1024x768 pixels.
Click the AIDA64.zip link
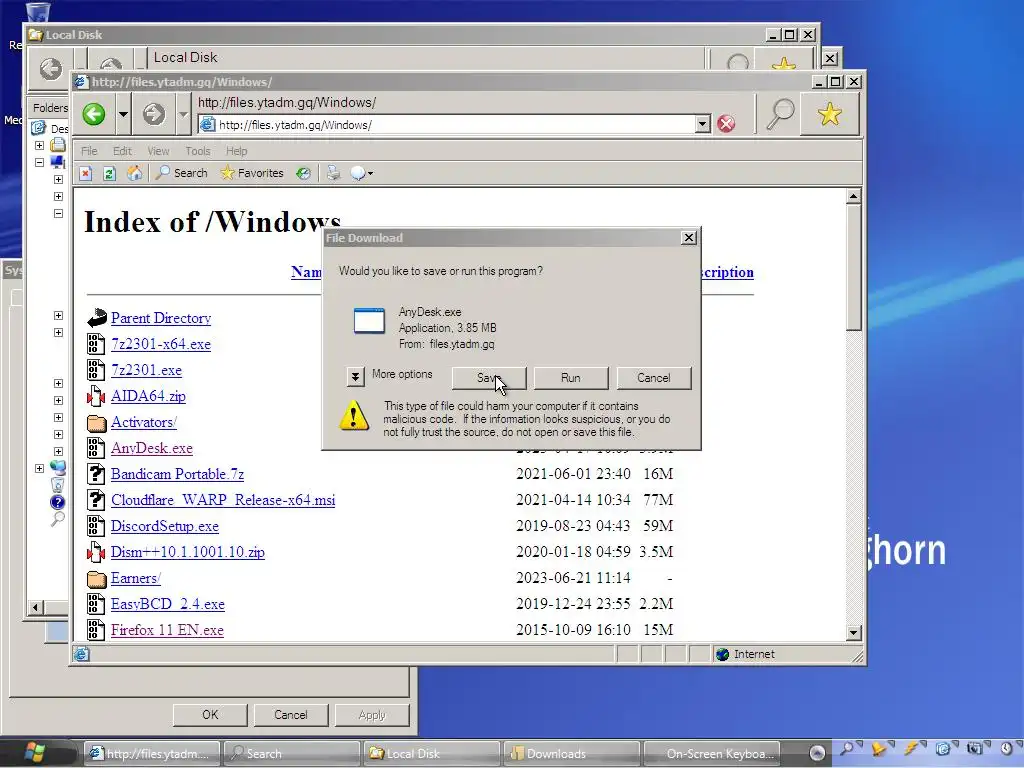(148, 396)
